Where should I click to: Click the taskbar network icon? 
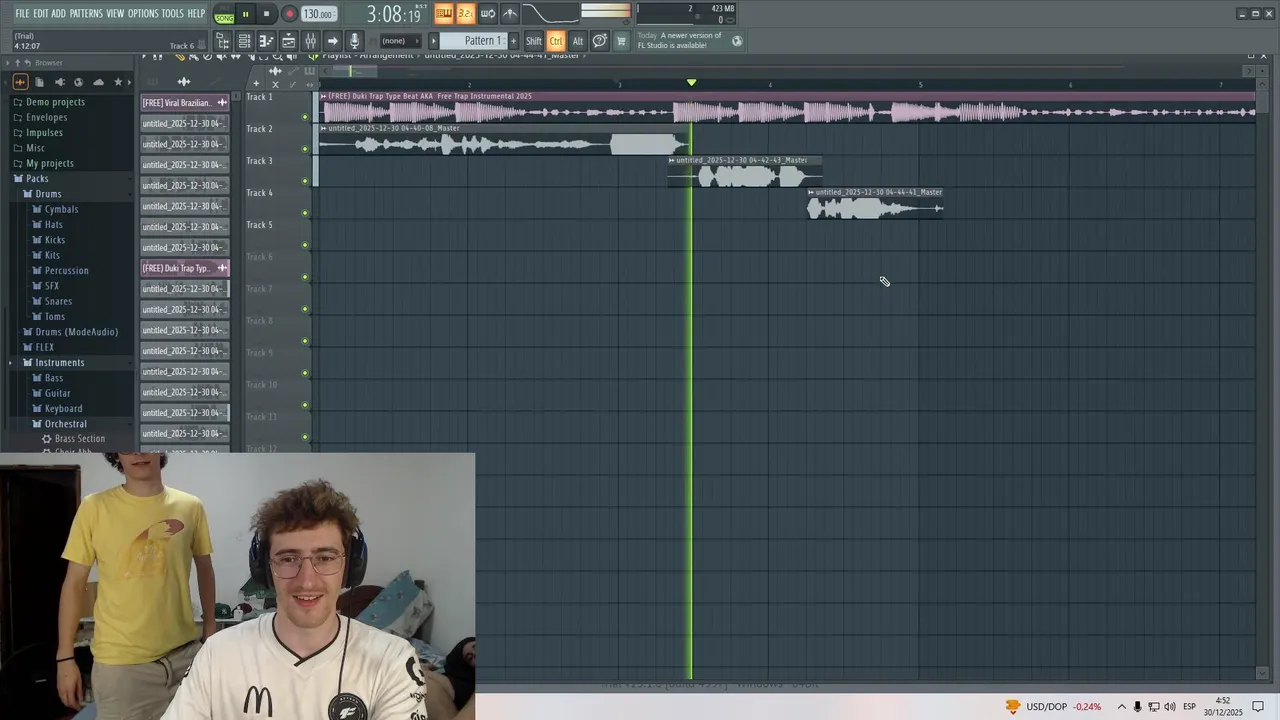point(1153,707)
